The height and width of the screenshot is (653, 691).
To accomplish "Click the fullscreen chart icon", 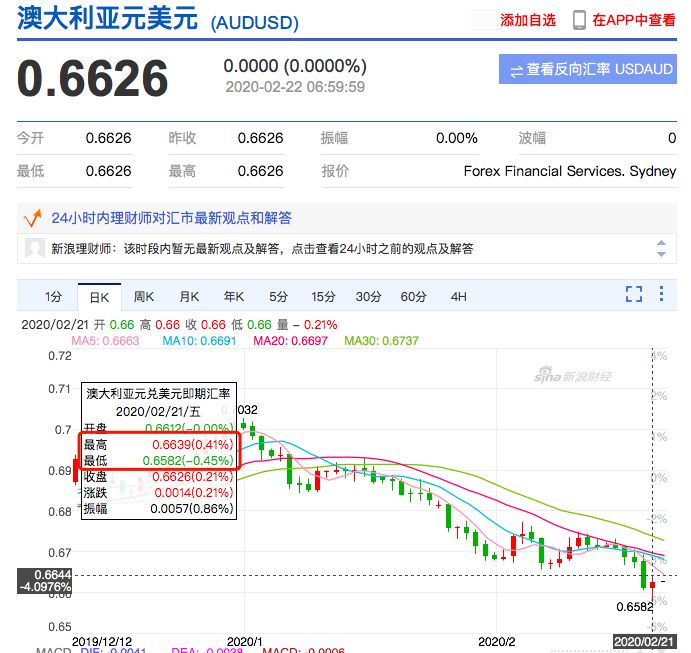I will tap(633, 294).
